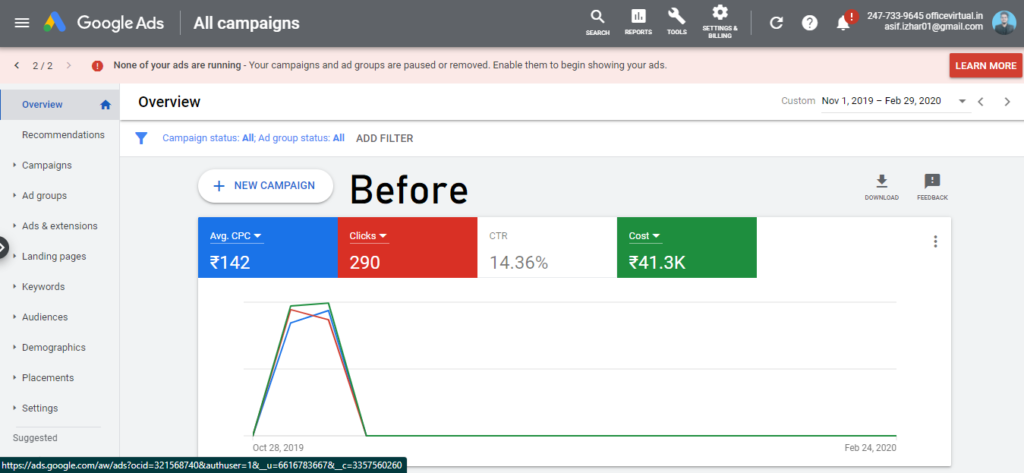Select the red Clicks 290 card

coord(408,248)
